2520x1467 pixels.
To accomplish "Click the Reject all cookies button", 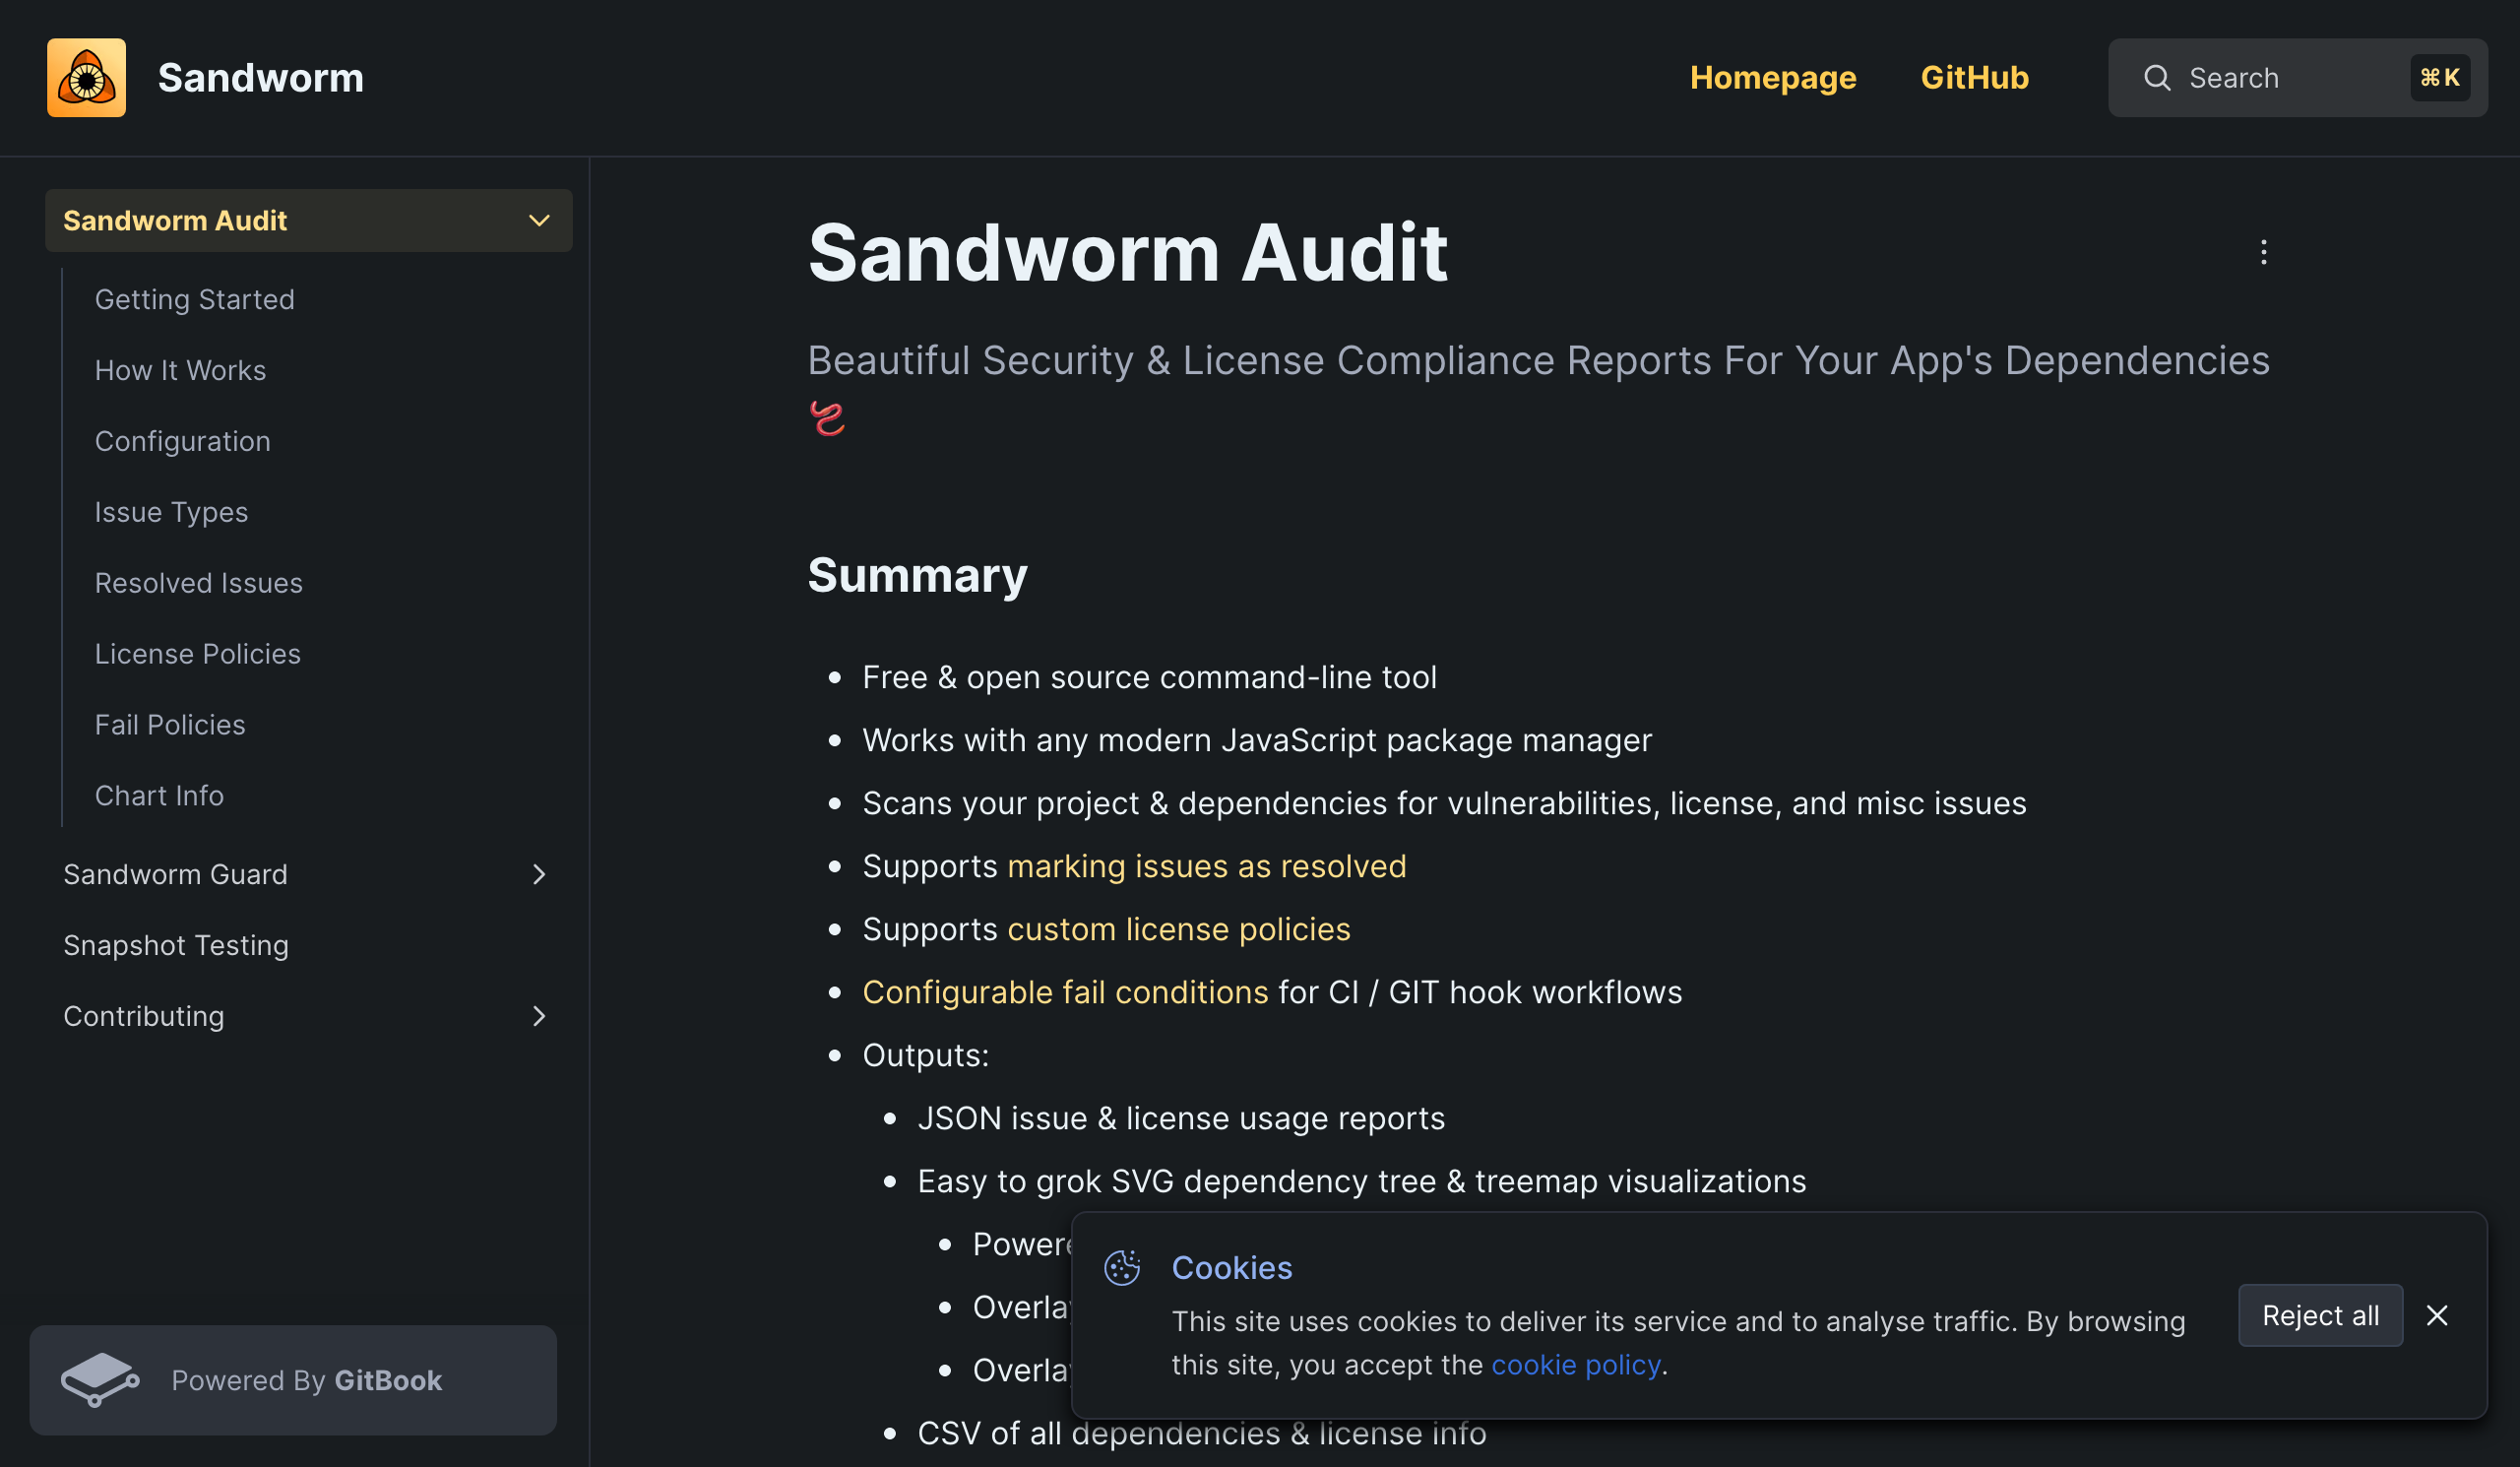I will pos(2320,1316).
